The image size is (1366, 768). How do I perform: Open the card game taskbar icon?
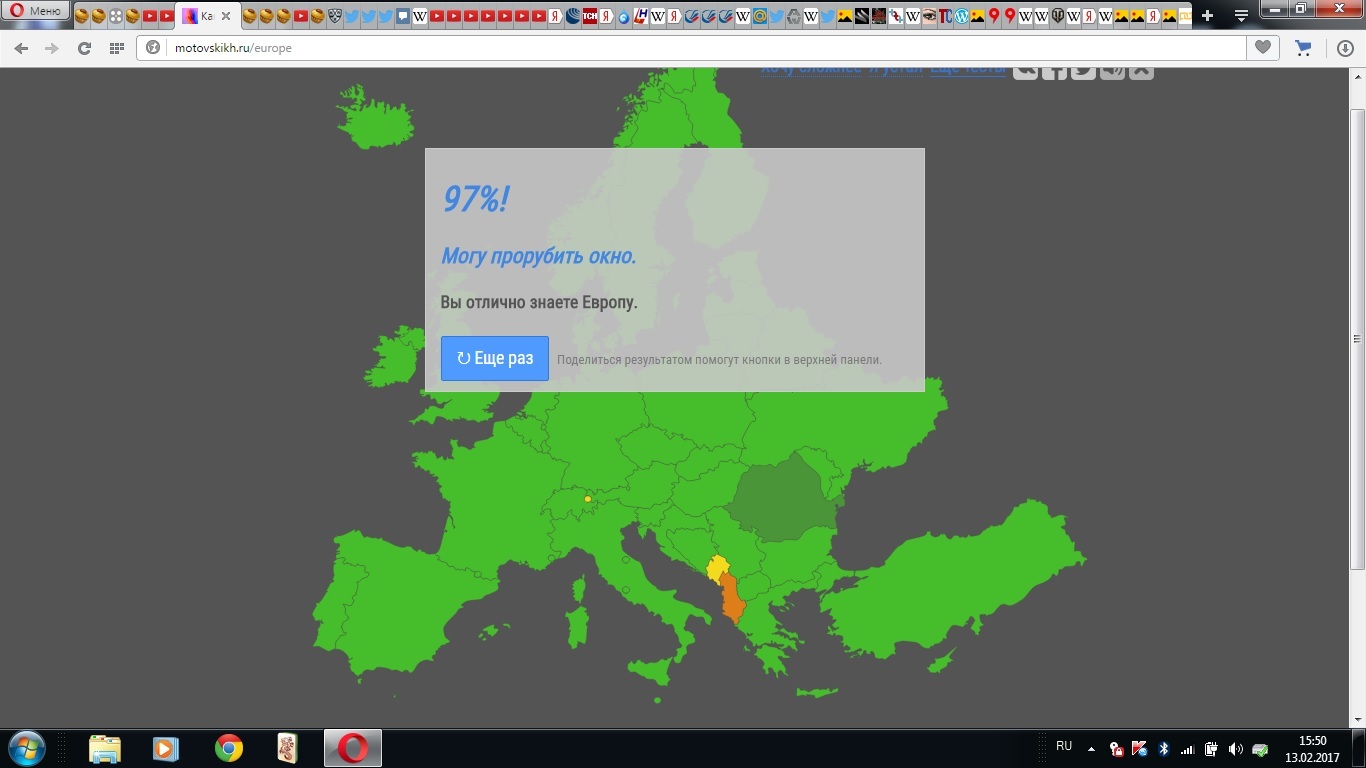click(290, 748)
